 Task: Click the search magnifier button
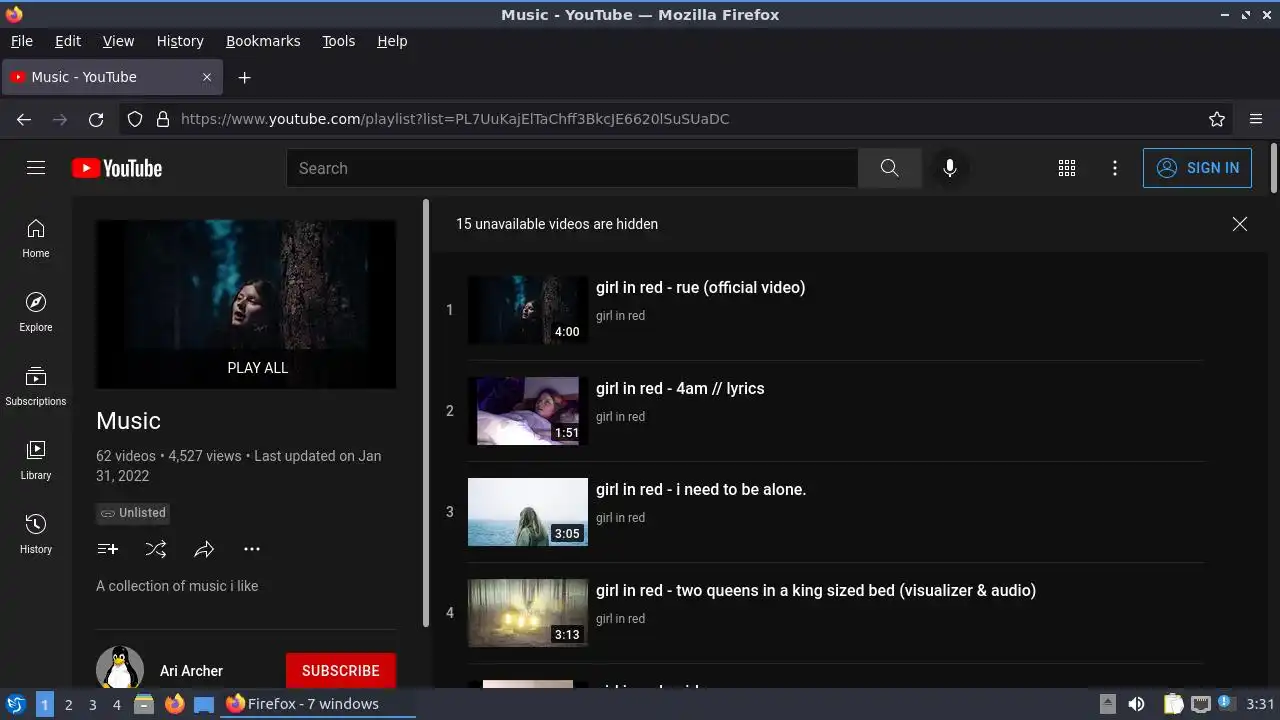[889, 168]
